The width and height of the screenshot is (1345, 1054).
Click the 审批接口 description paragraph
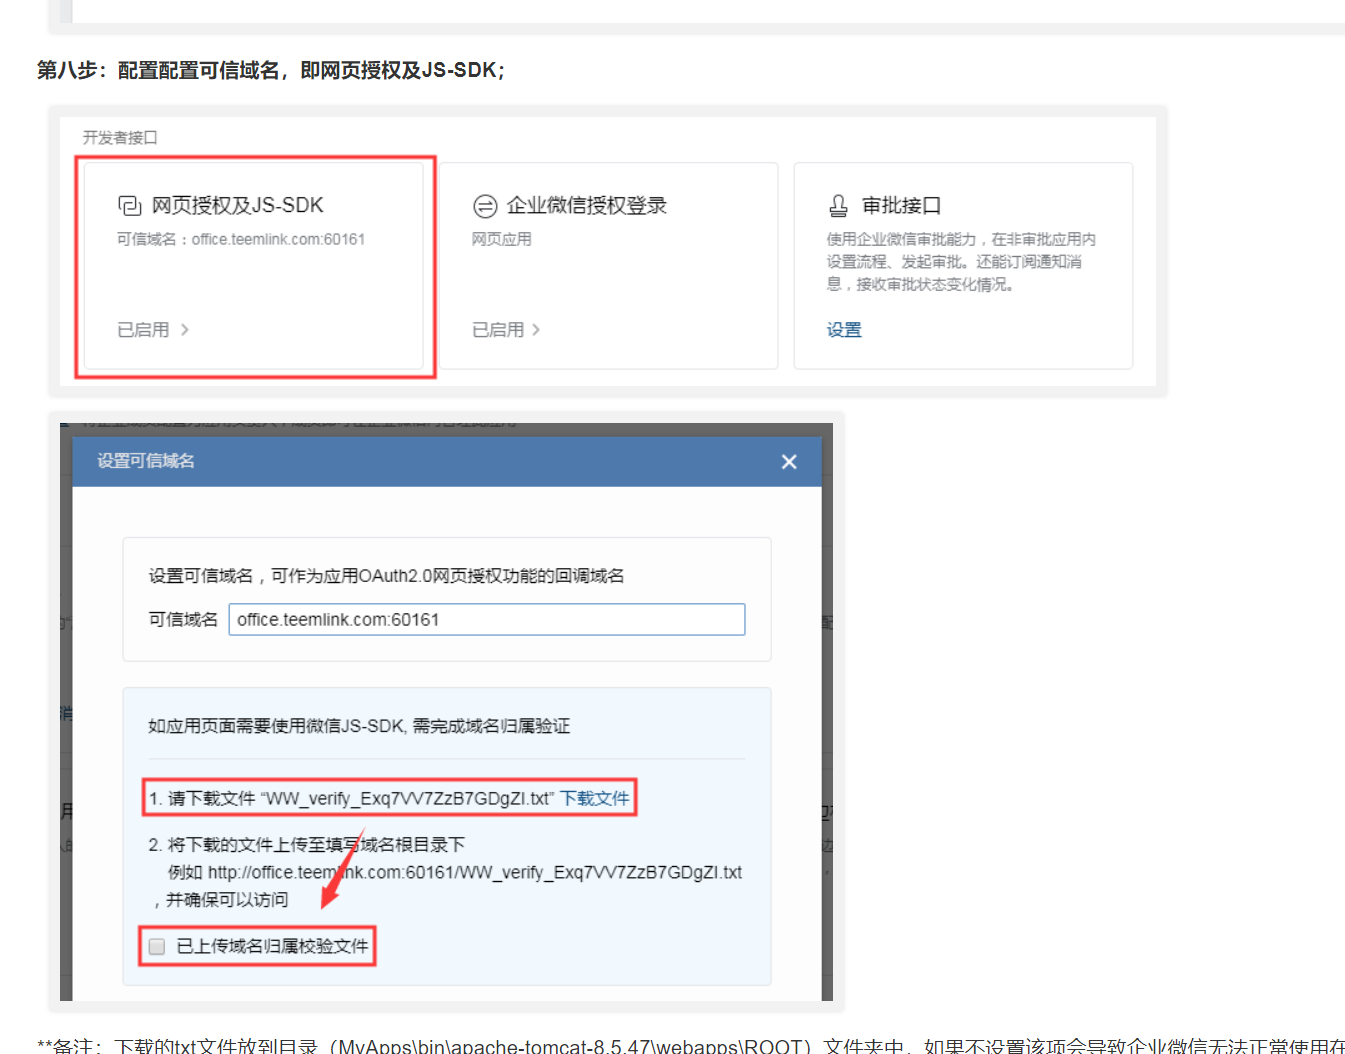[x=961, y=262]
